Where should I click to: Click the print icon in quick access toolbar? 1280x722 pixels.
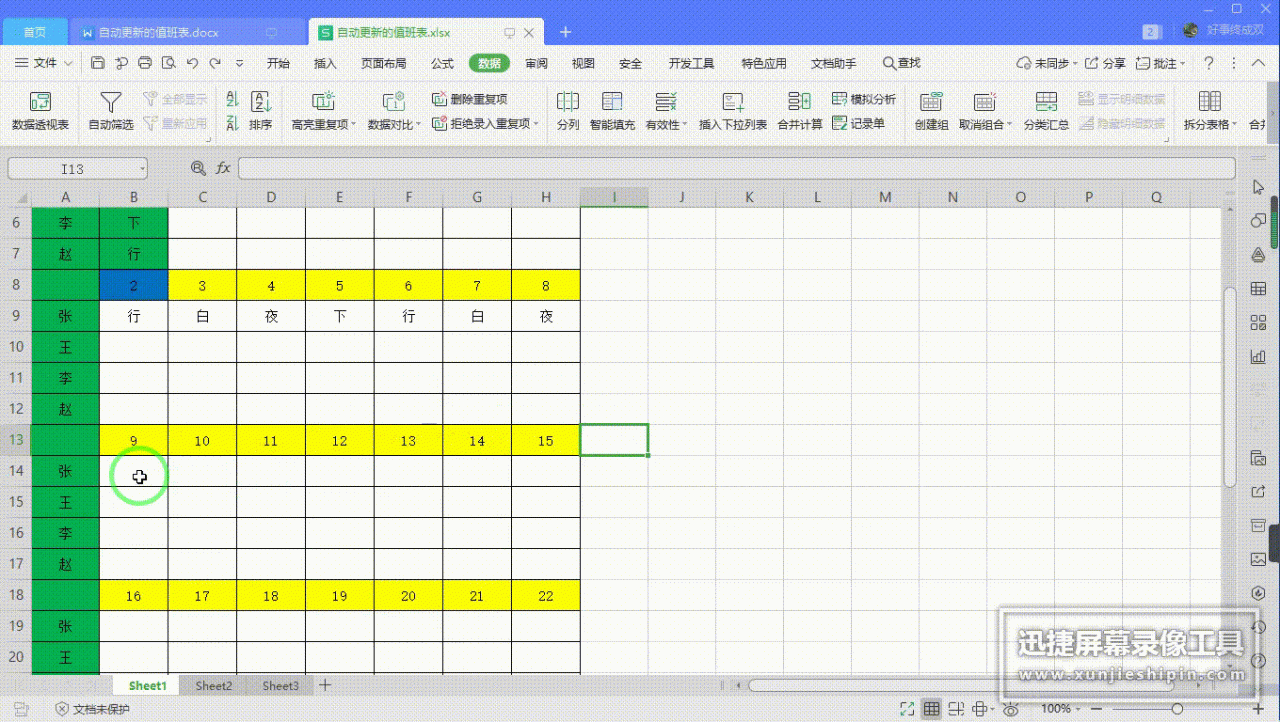[145, 63]
